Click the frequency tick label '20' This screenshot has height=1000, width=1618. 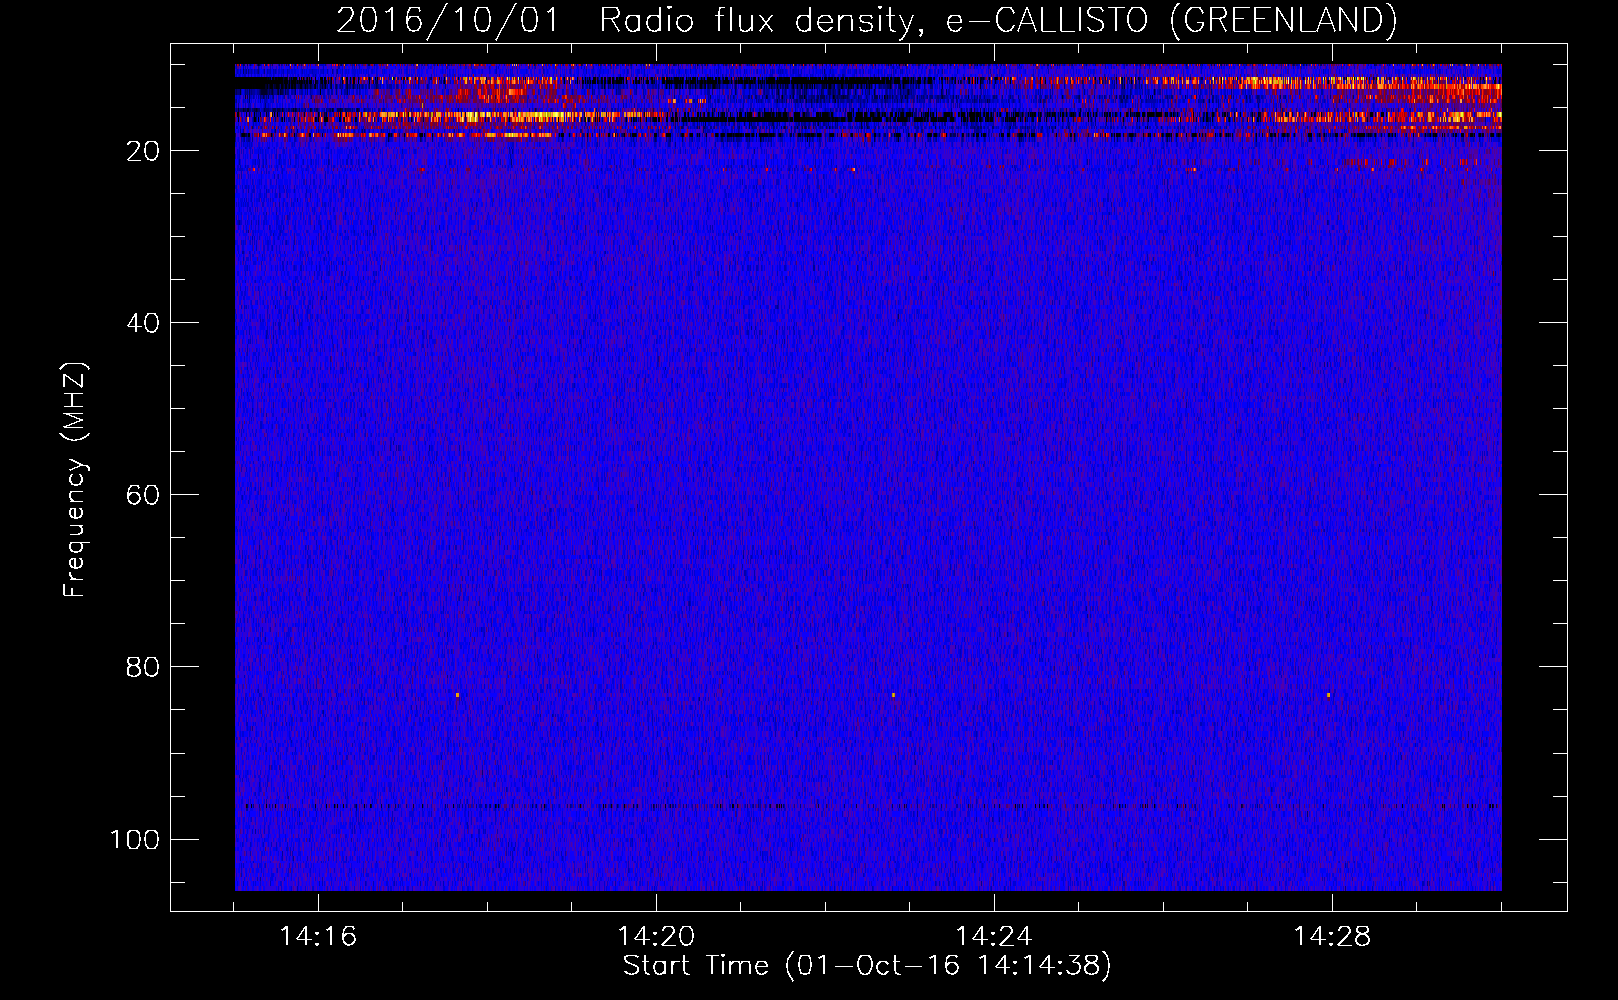click(143, 151)
